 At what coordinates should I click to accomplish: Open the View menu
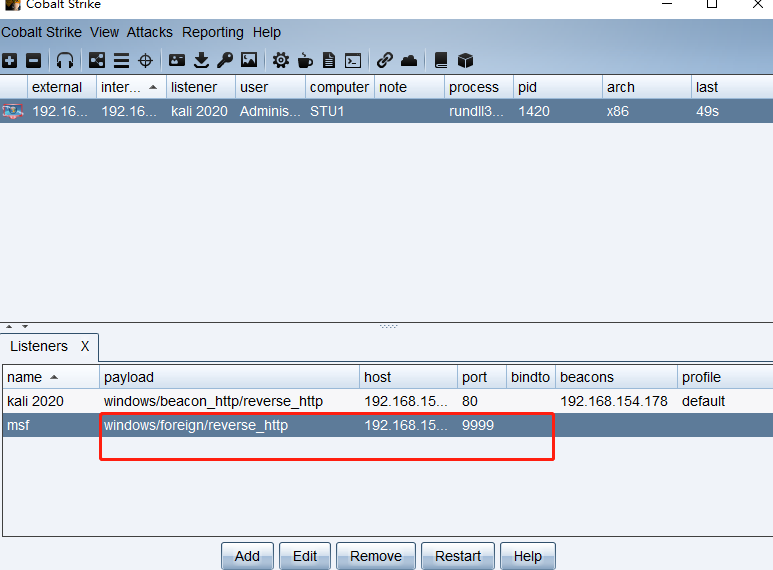click(104, 33)
